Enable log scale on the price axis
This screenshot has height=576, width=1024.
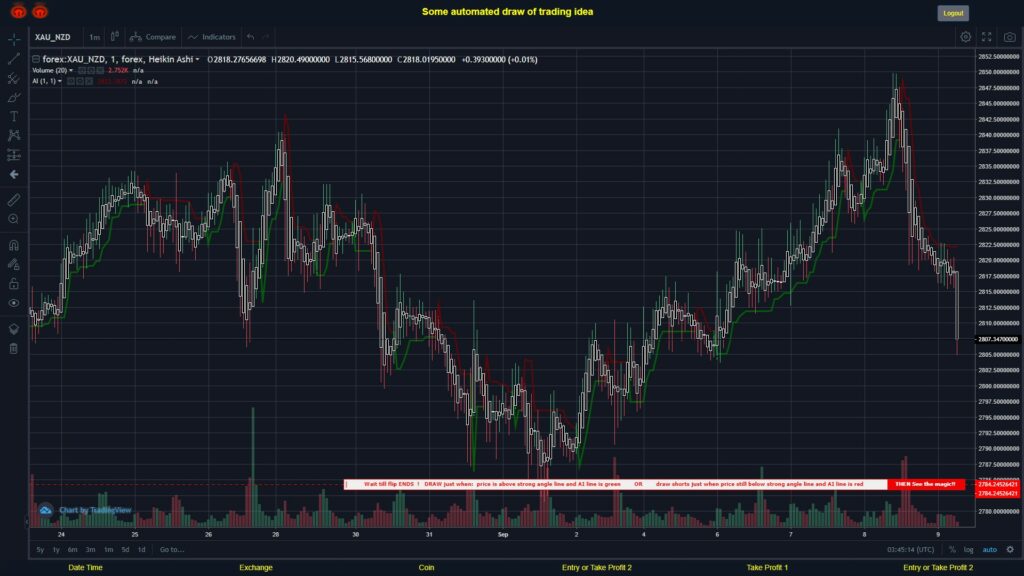pyautogui.click(x=968, y=549)
